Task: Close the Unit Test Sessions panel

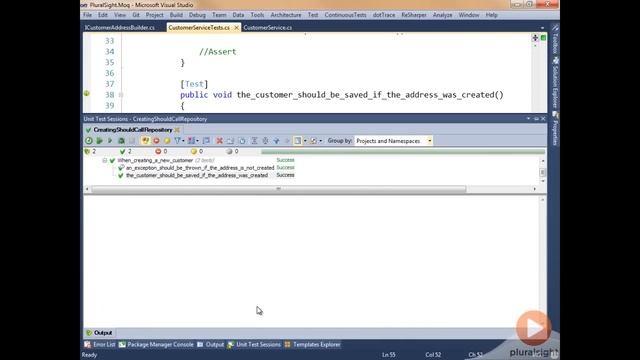Action: pos(543,119)
